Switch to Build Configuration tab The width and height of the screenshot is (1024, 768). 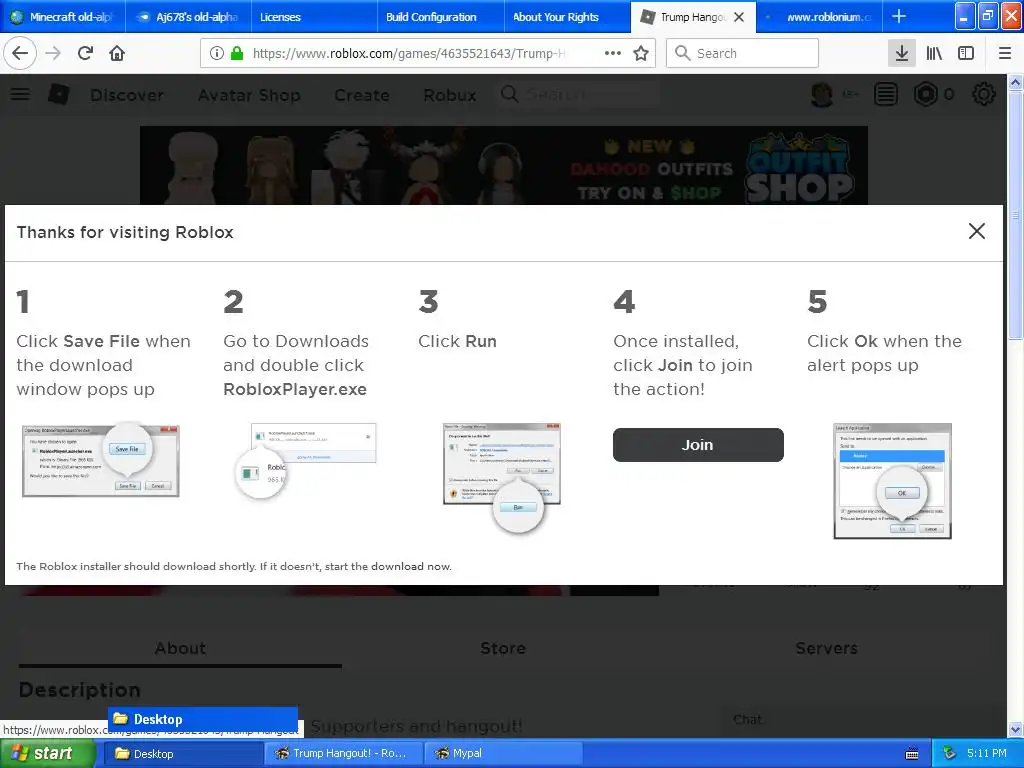point(441,17)
